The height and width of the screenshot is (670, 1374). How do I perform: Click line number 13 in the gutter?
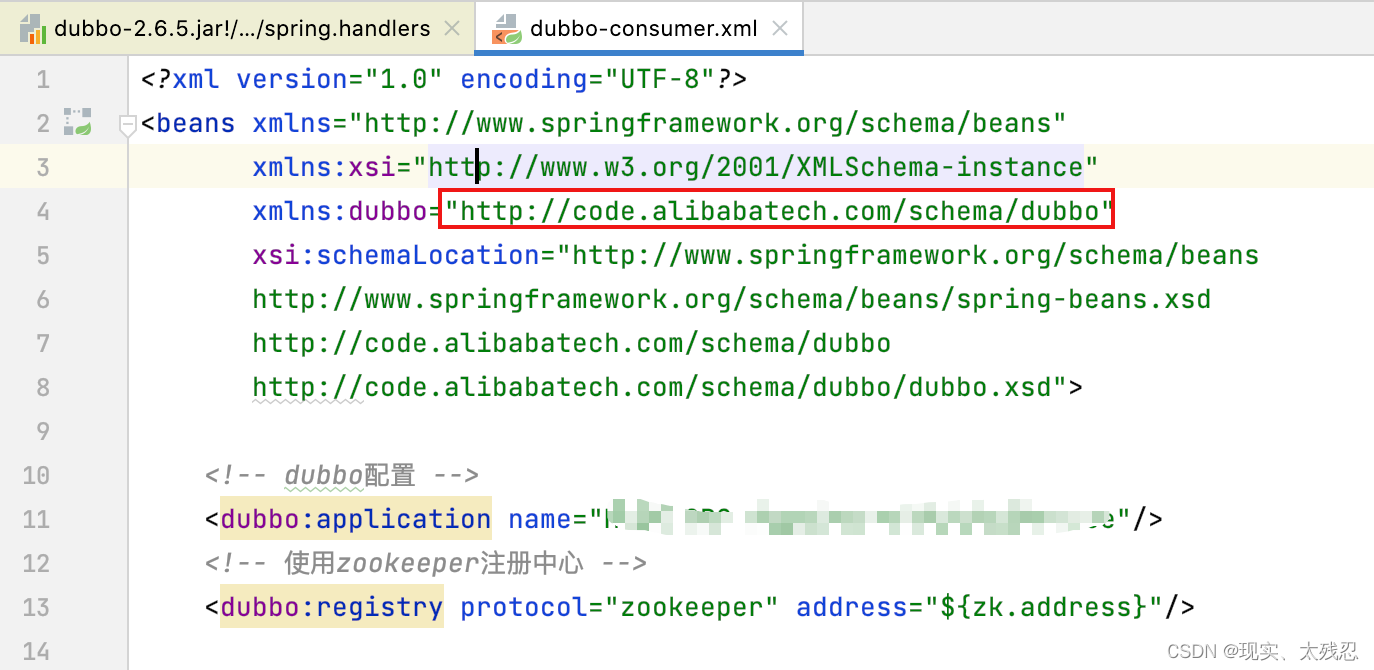click(x=36, y=607)
